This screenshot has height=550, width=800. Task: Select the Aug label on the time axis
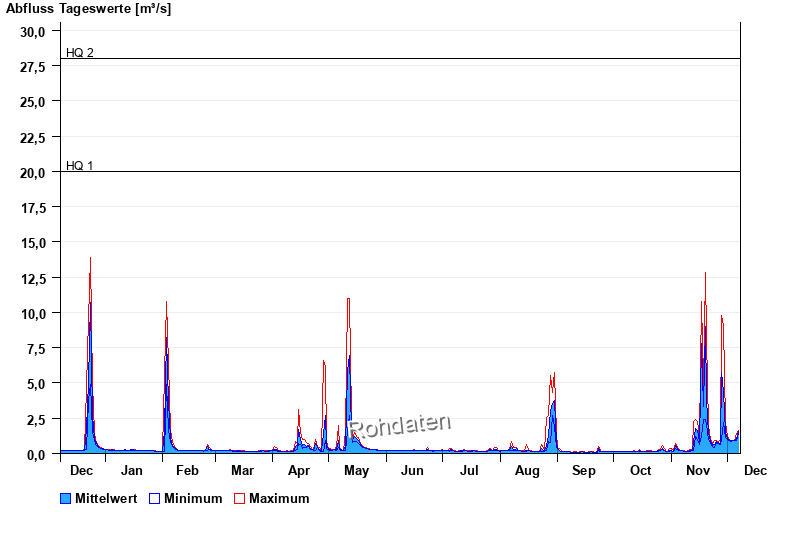click(527, 470)
